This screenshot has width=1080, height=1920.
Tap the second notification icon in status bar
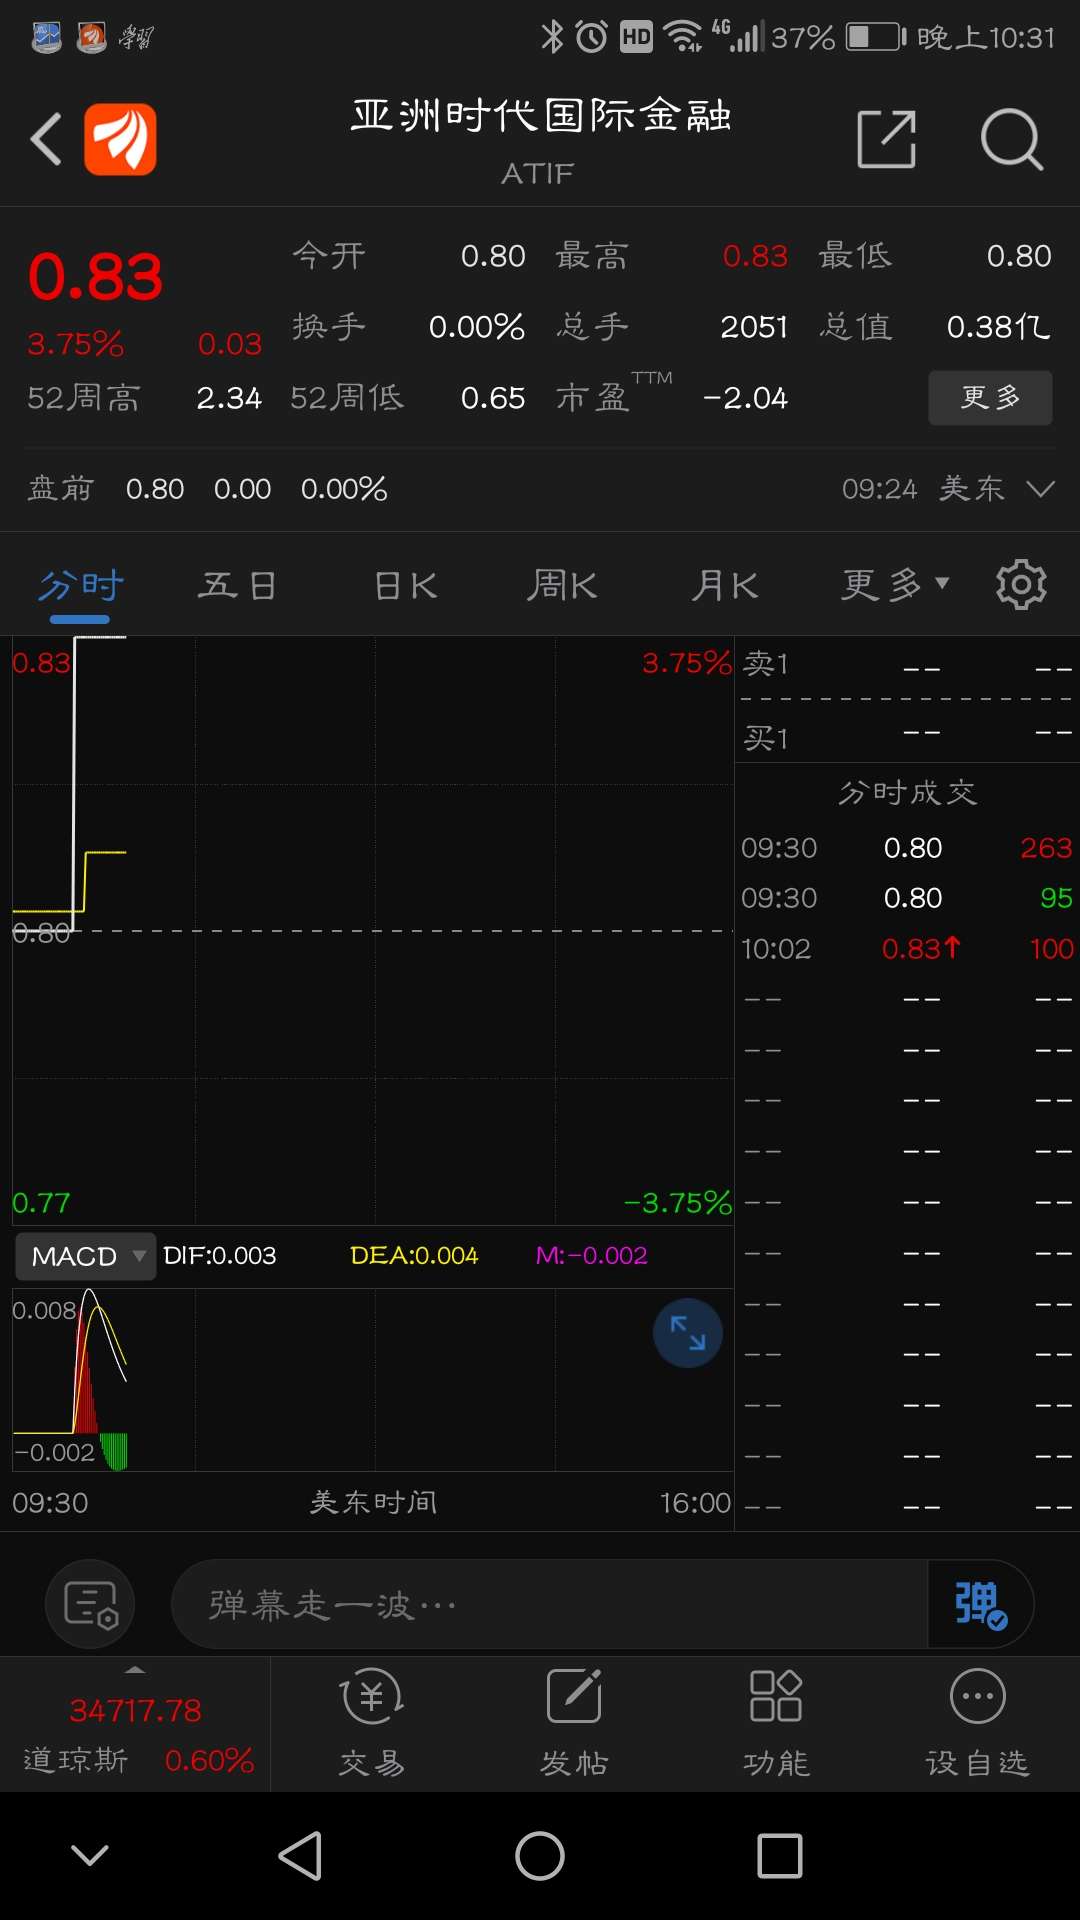tap(91, 38)
